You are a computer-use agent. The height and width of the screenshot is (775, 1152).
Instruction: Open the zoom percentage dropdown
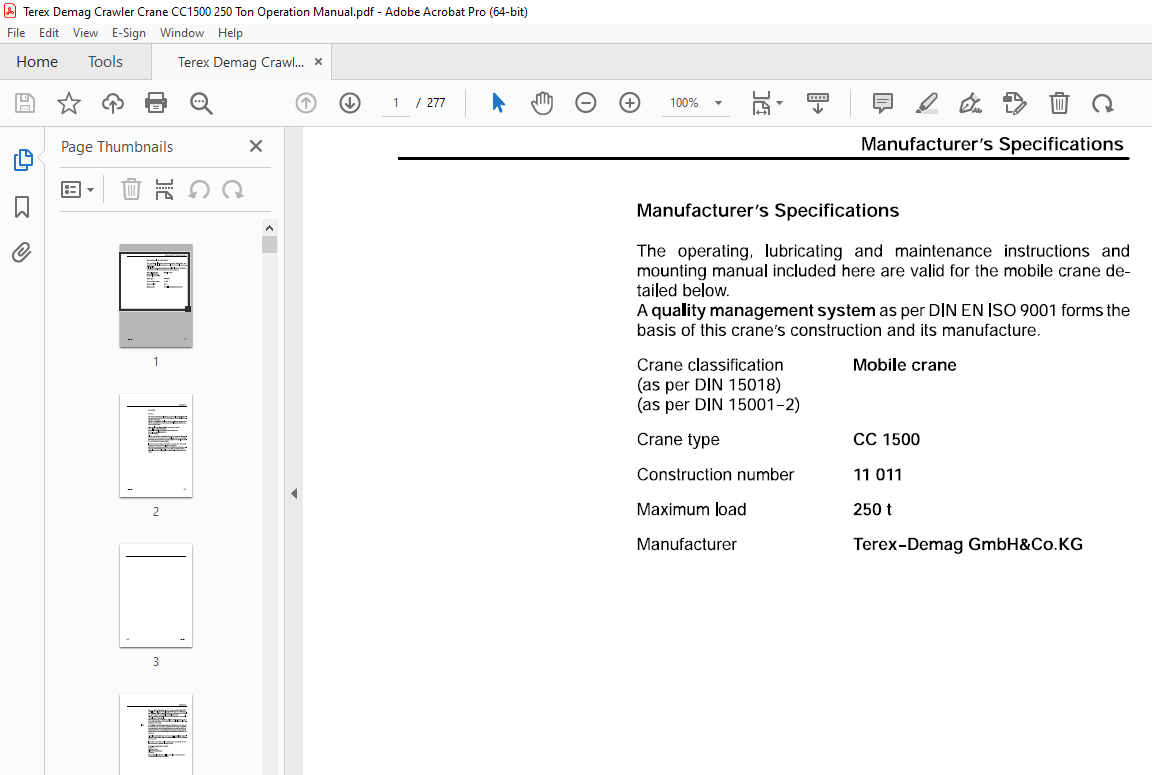719,103
